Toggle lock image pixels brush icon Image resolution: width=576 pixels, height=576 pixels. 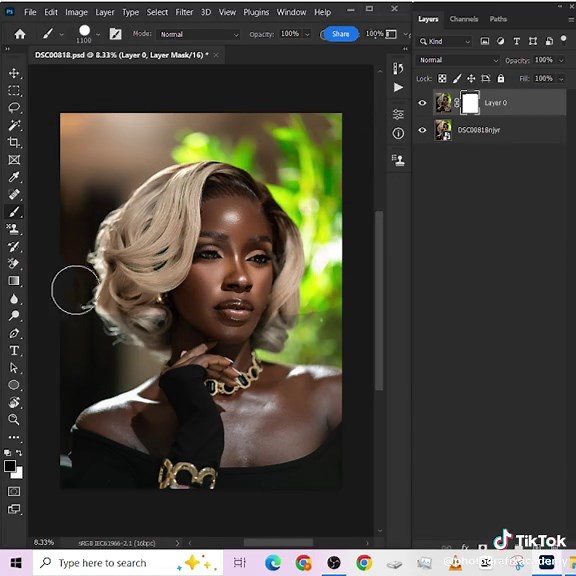(457, 78)
